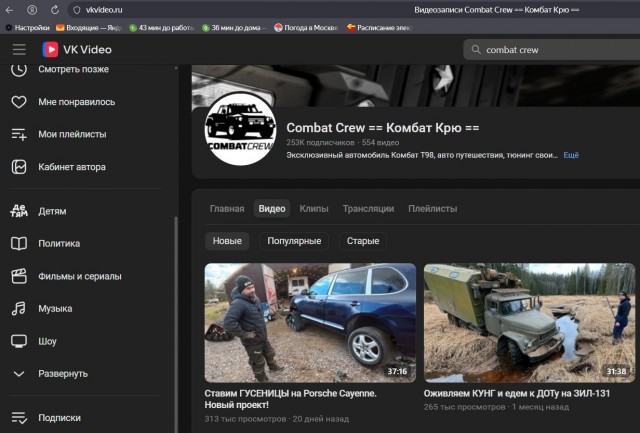
Task: Click the channel name Combat Crew heading
Action: (x=382, y=128)
